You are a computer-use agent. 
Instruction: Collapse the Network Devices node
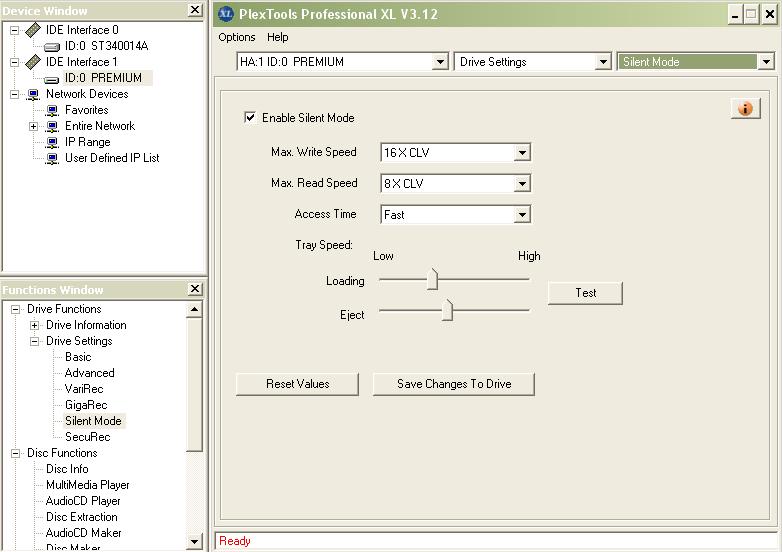pyautogui.click(x=14, y=94)
